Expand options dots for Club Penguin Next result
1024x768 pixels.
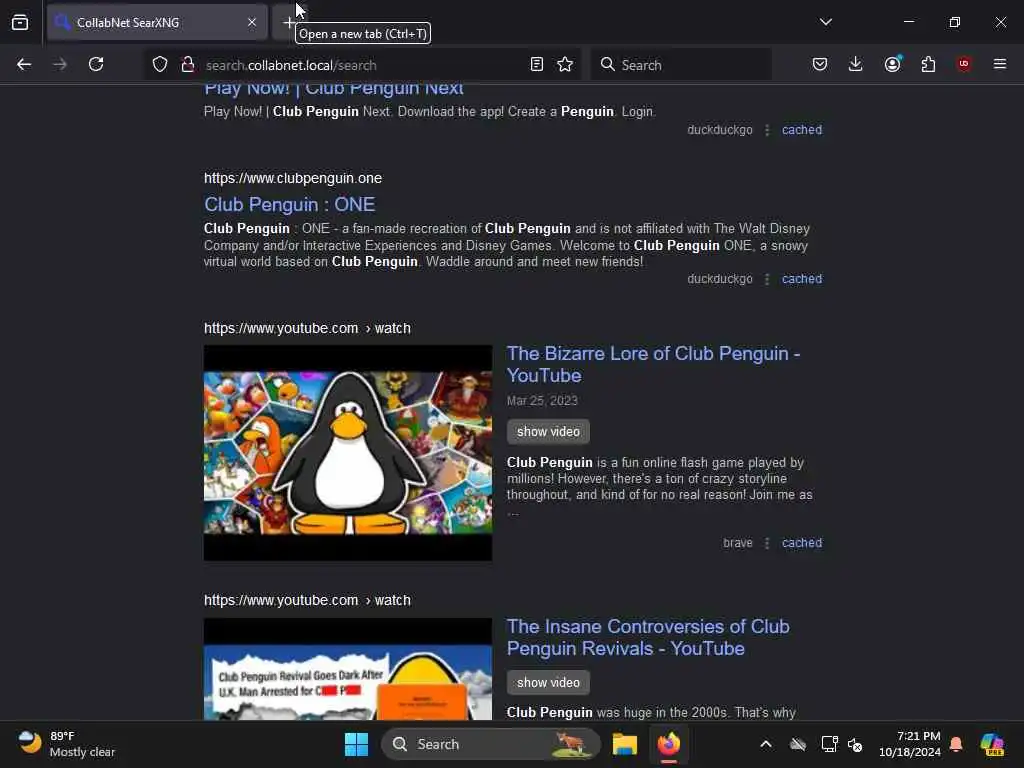click(x=767, y=130)
